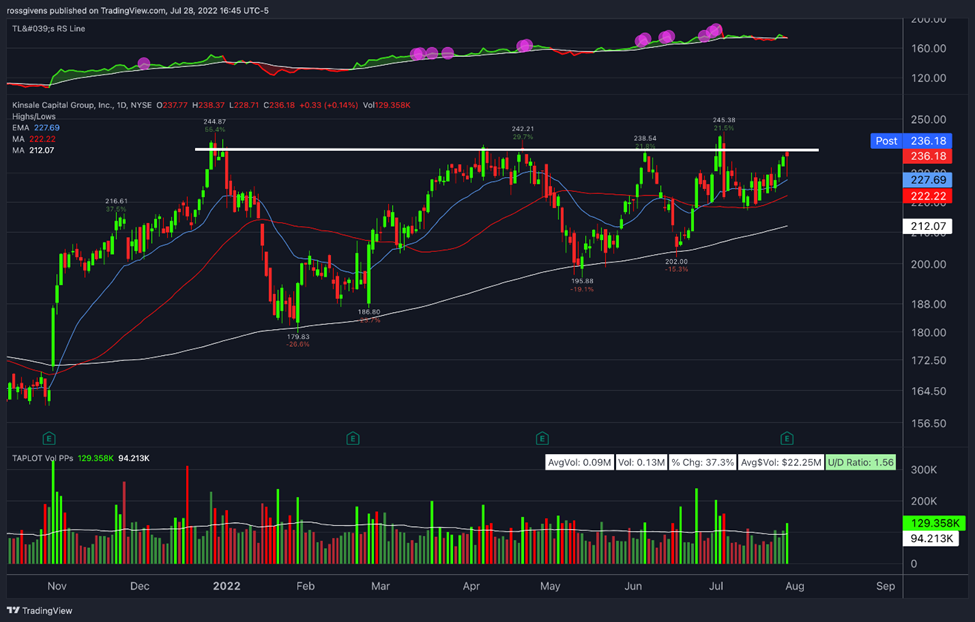Image resolution: width=975 pixels, height=622 pixels.
Task: Click the earnings E marker just before Aug
Action: click(x=787, y=439)
